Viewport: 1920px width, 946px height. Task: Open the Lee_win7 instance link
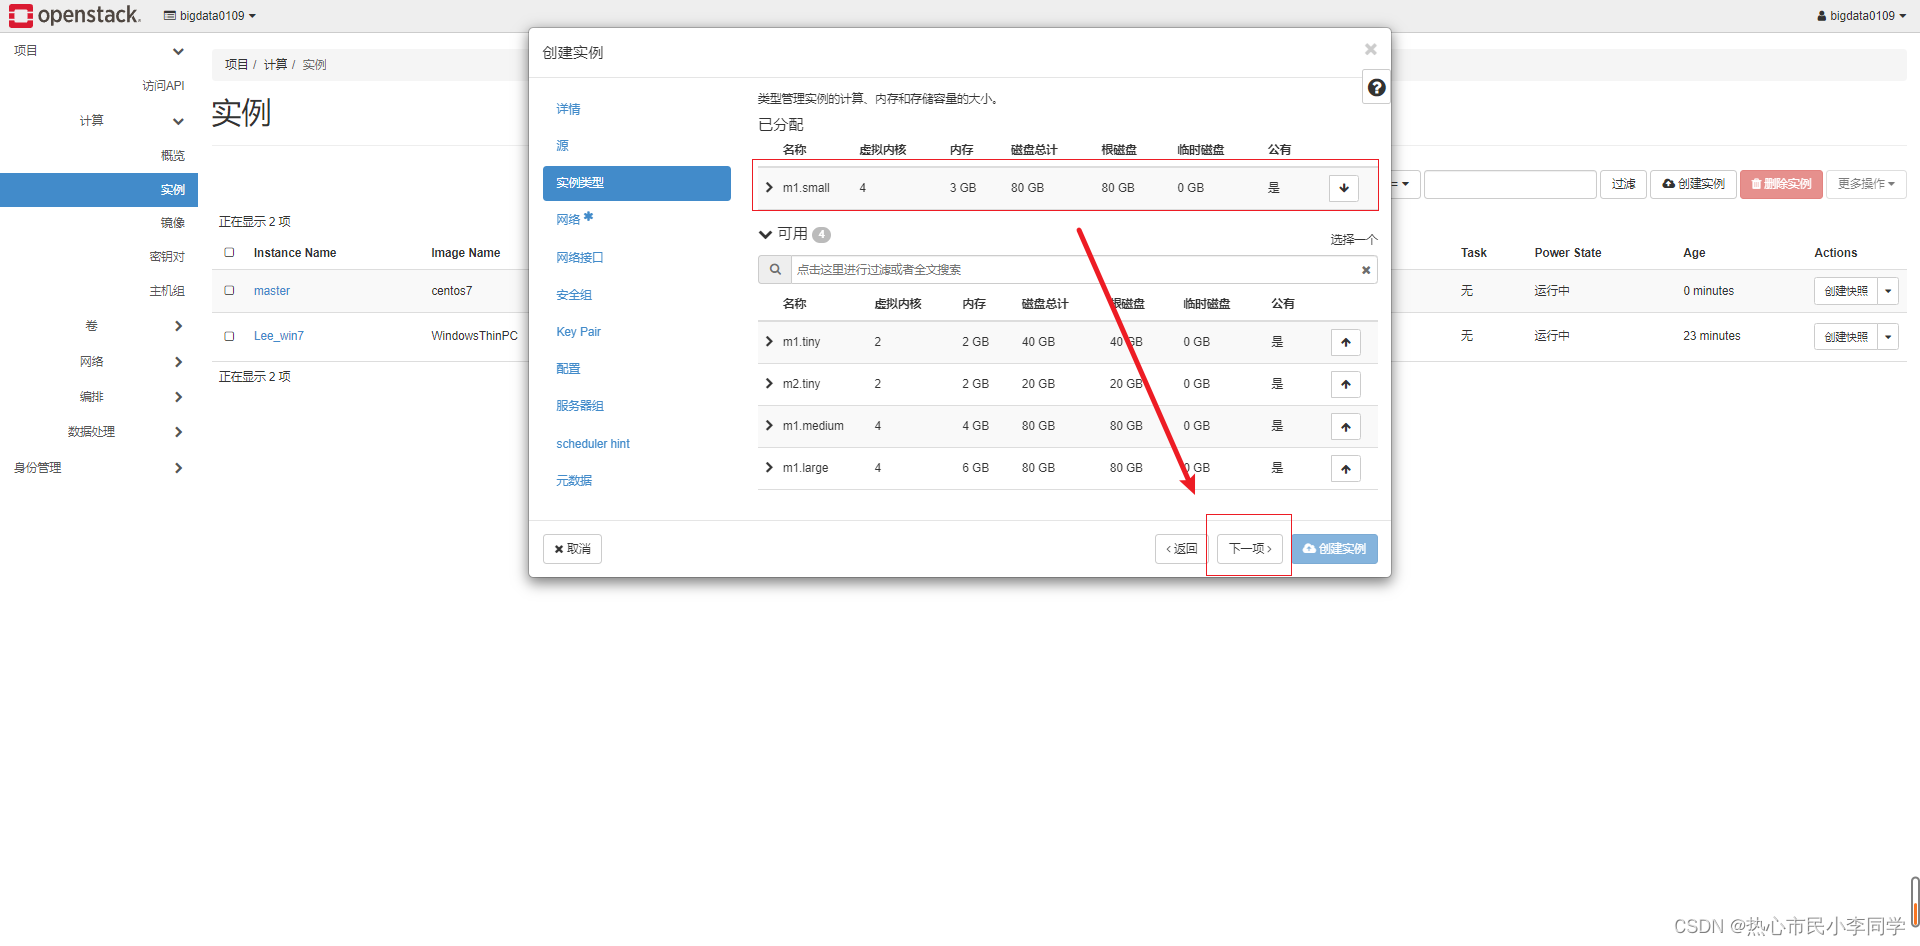click(278, 336)
